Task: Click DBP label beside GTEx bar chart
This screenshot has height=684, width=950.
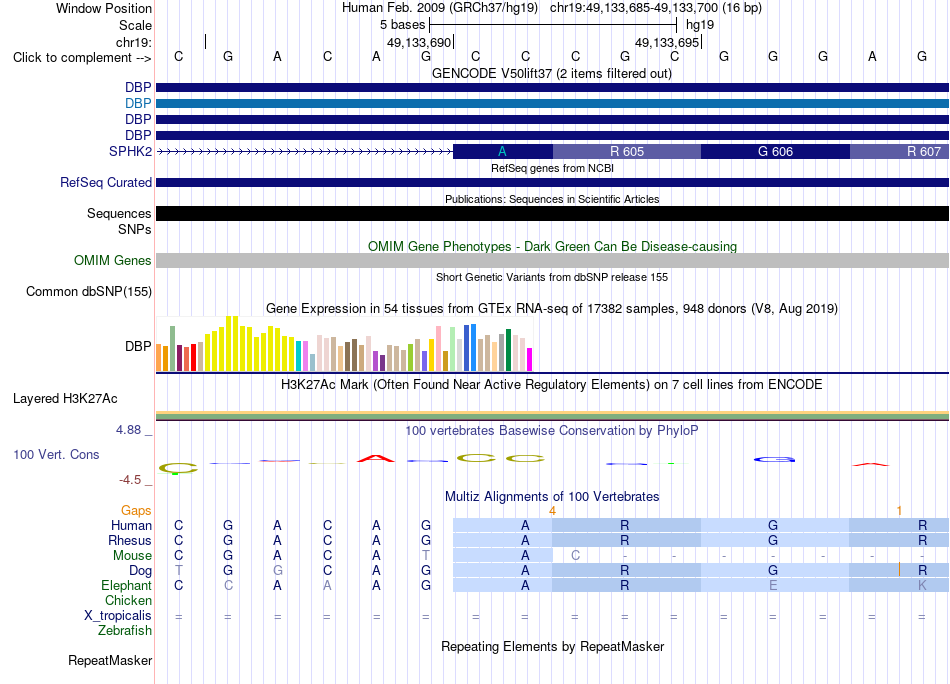Action: [138, 347]
